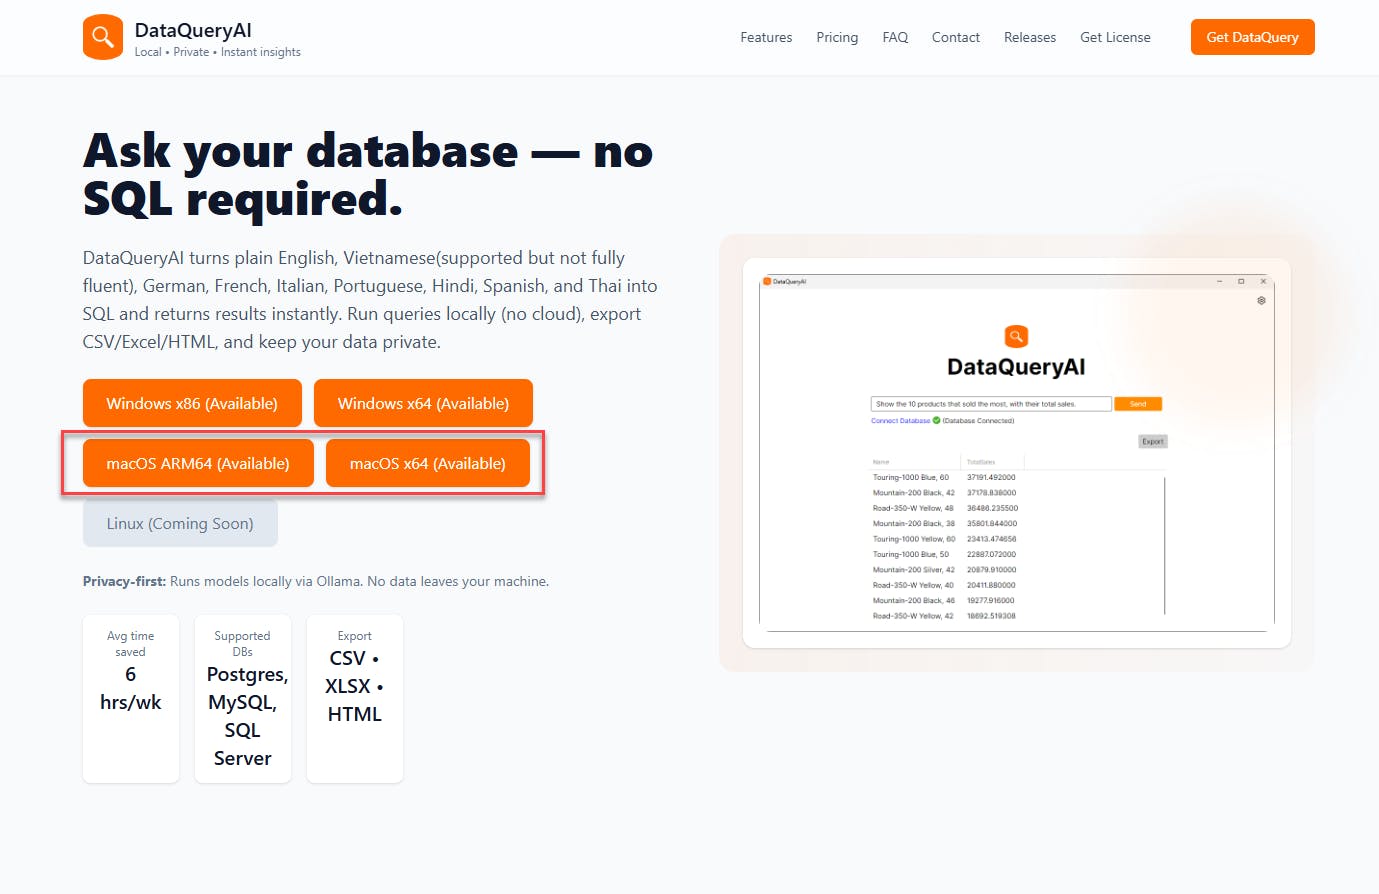The image size is (1379, 894).
Task: Click the DataQueryAI brand name text
Action: [x=193, y=30]
